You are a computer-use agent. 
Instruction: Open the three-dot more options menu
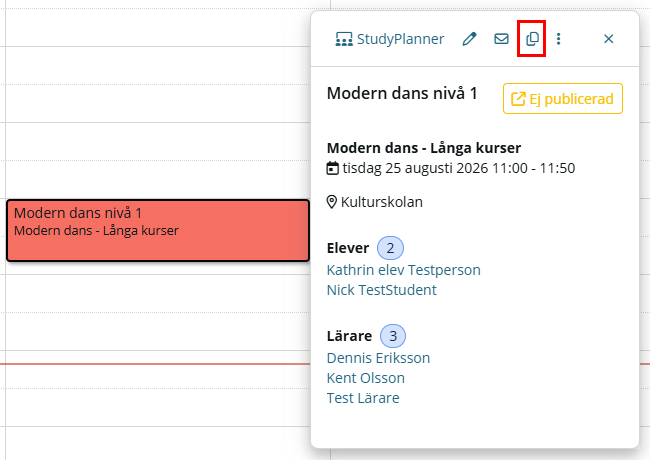point(558,39)
